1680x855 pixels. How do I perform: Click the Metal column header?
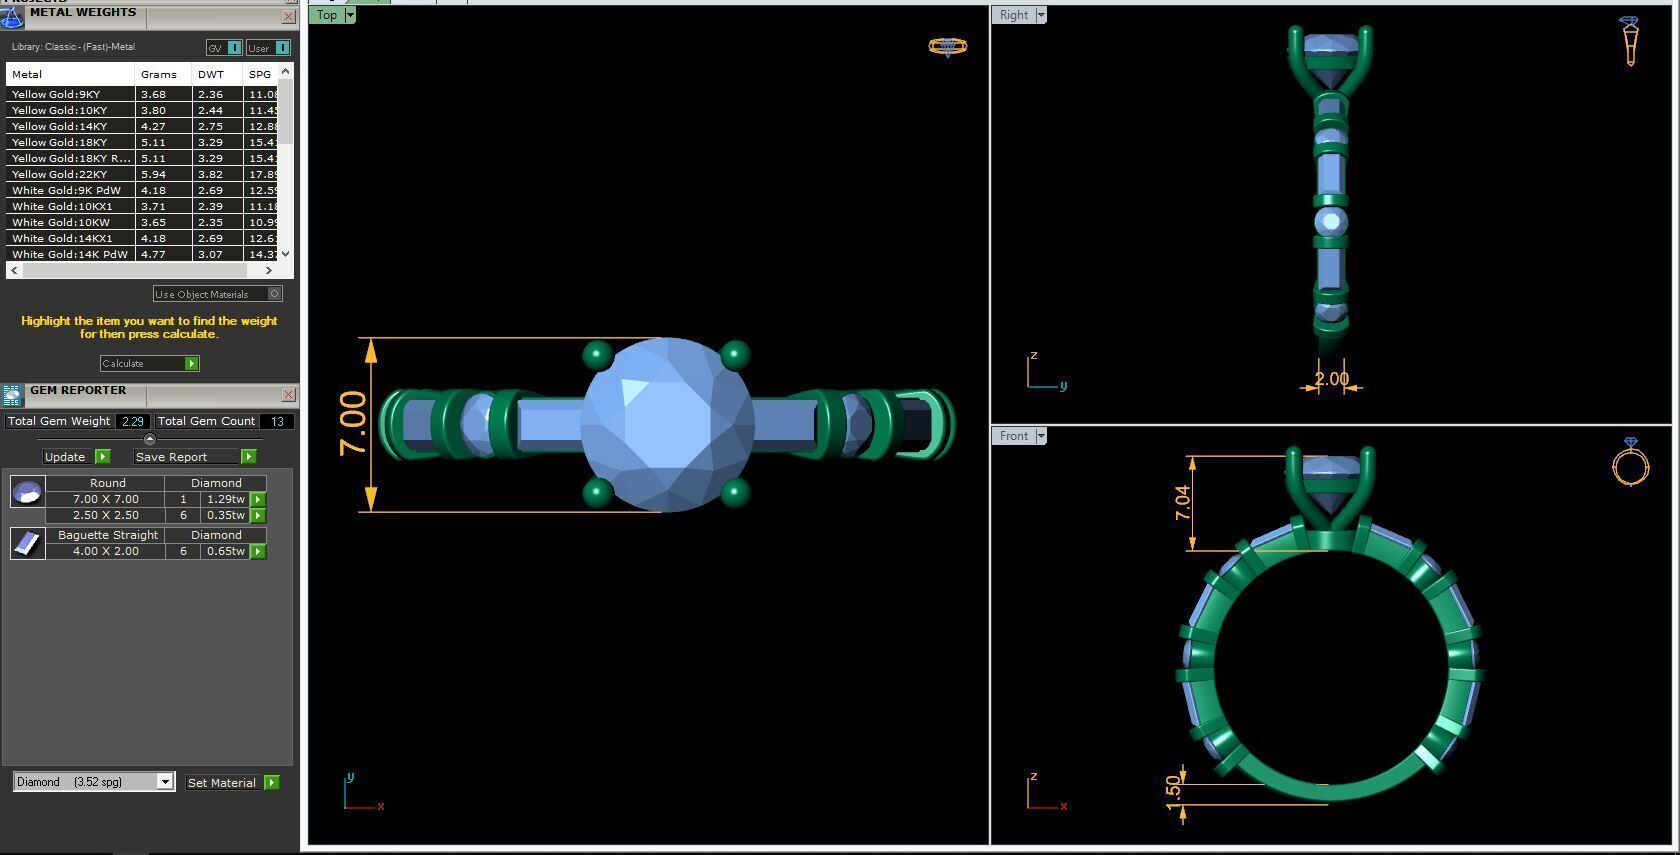coord(70,74)
